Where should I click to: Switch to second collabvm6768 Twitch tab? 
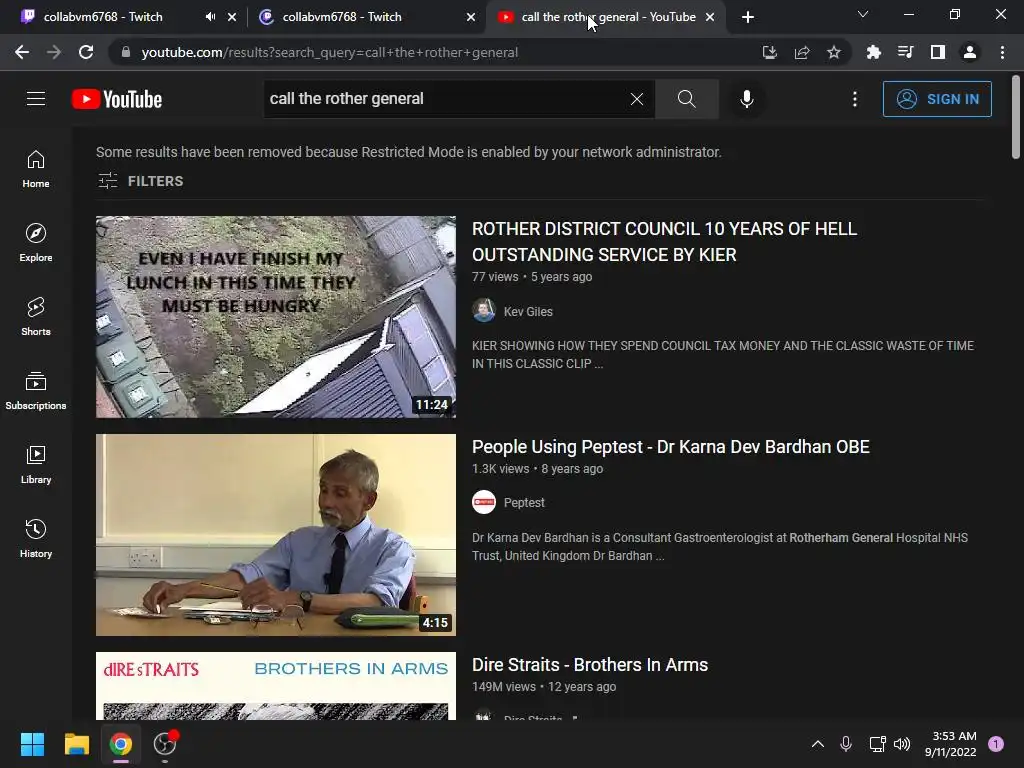342,17
